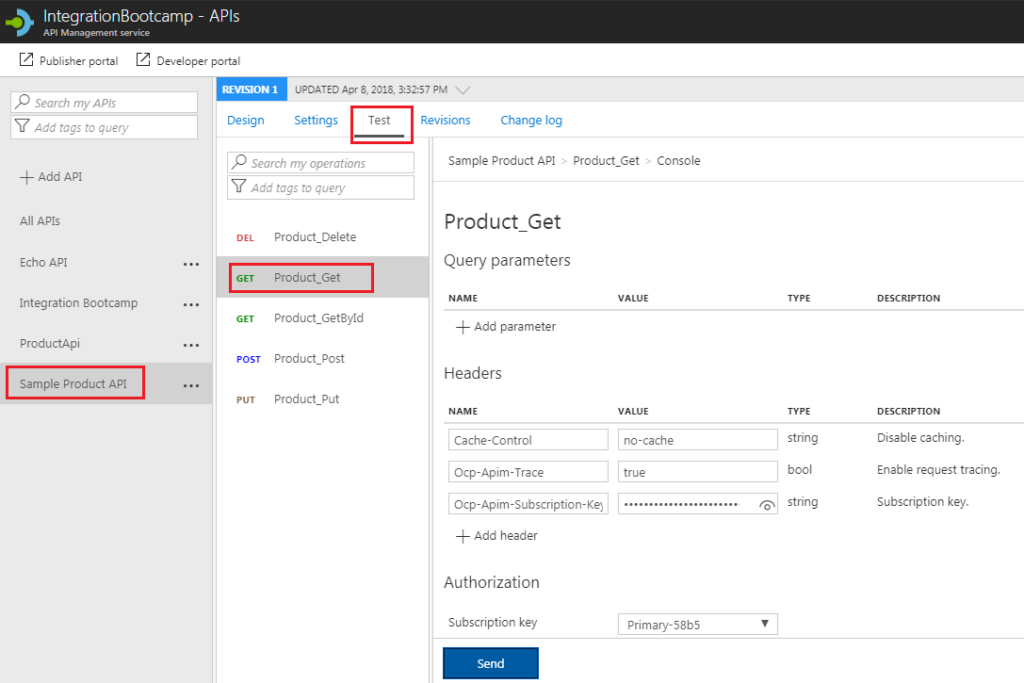Click the Ocp-Apim-Trace header name field
The image size is (1024, 683).
coord(528,472)
